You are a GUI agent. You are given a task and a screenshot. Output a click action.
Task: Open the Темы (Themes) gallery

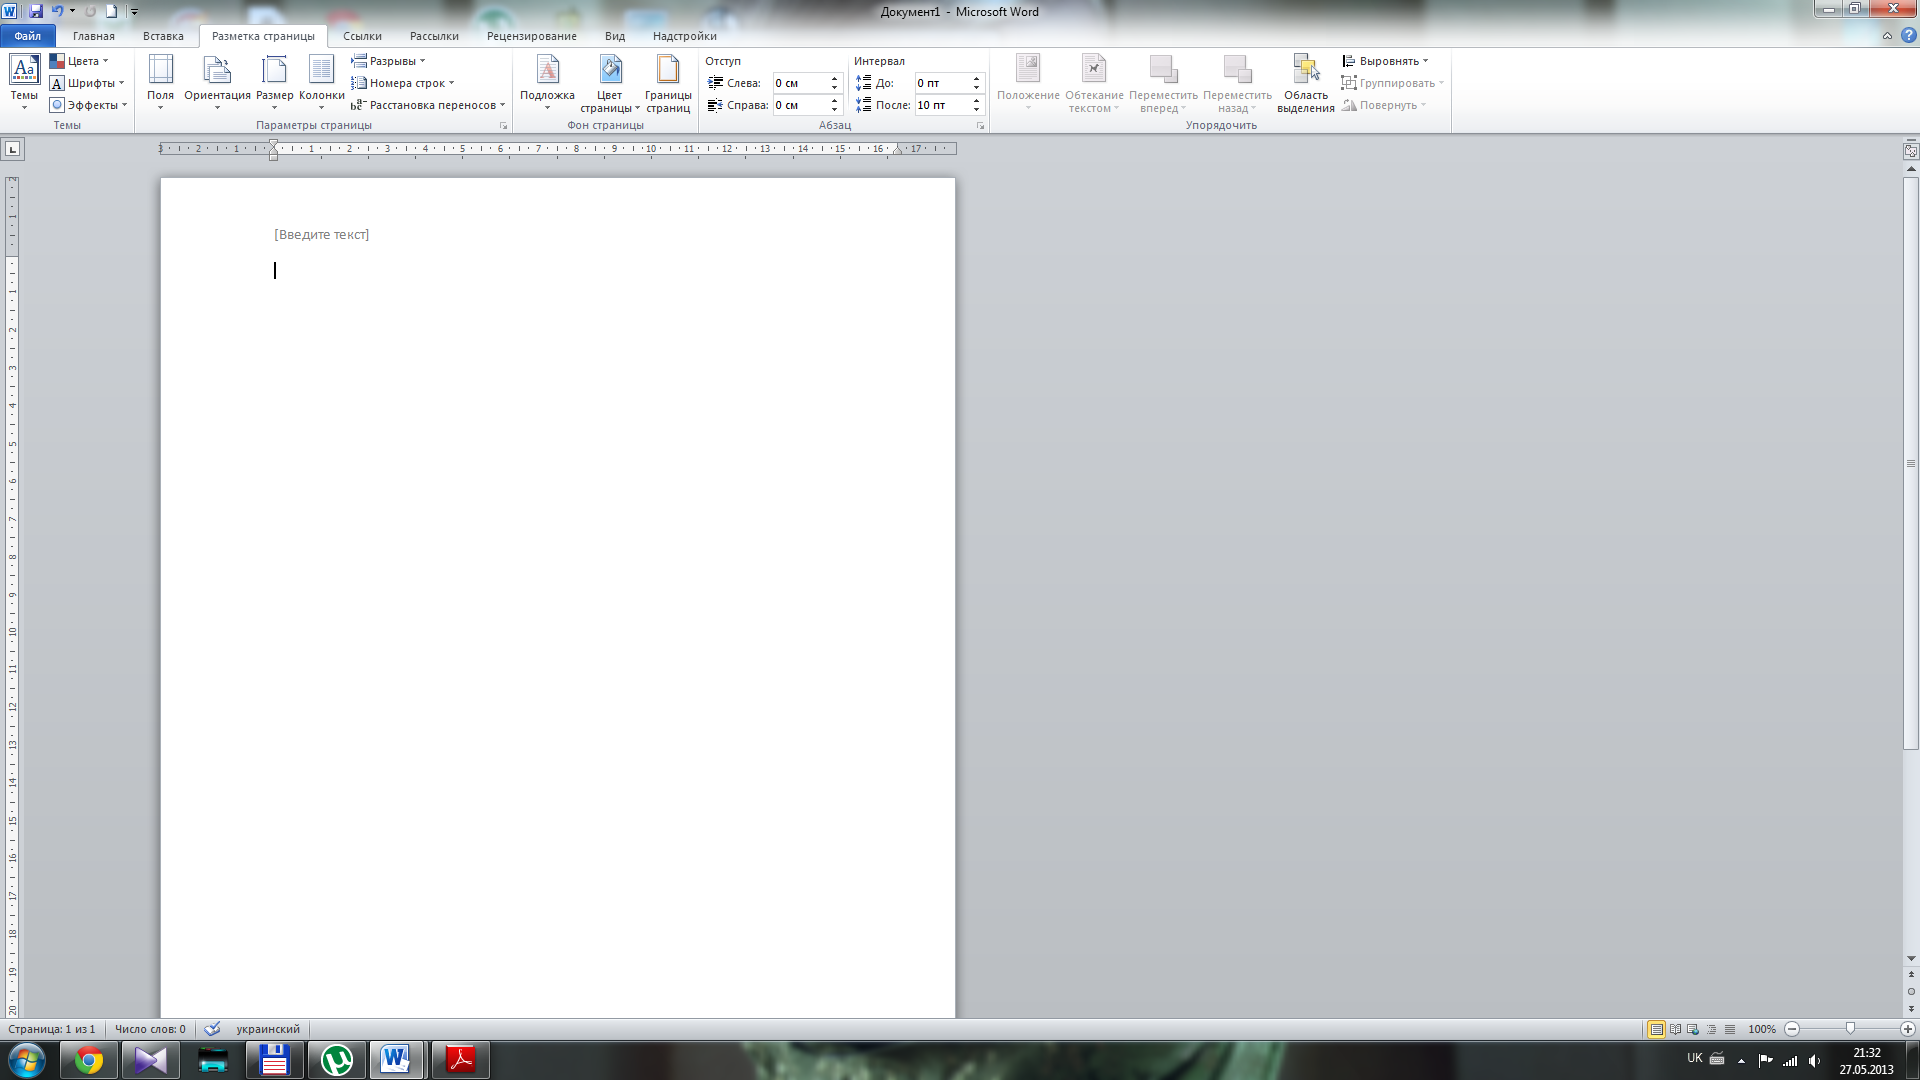(x=24, y=82)
